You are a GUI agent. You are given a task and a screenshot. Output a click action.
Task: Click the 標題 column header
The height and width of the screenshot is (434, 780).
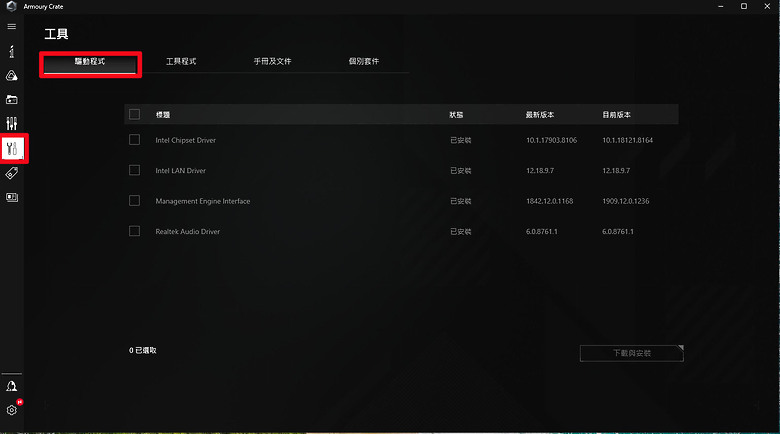pos(163,115)
